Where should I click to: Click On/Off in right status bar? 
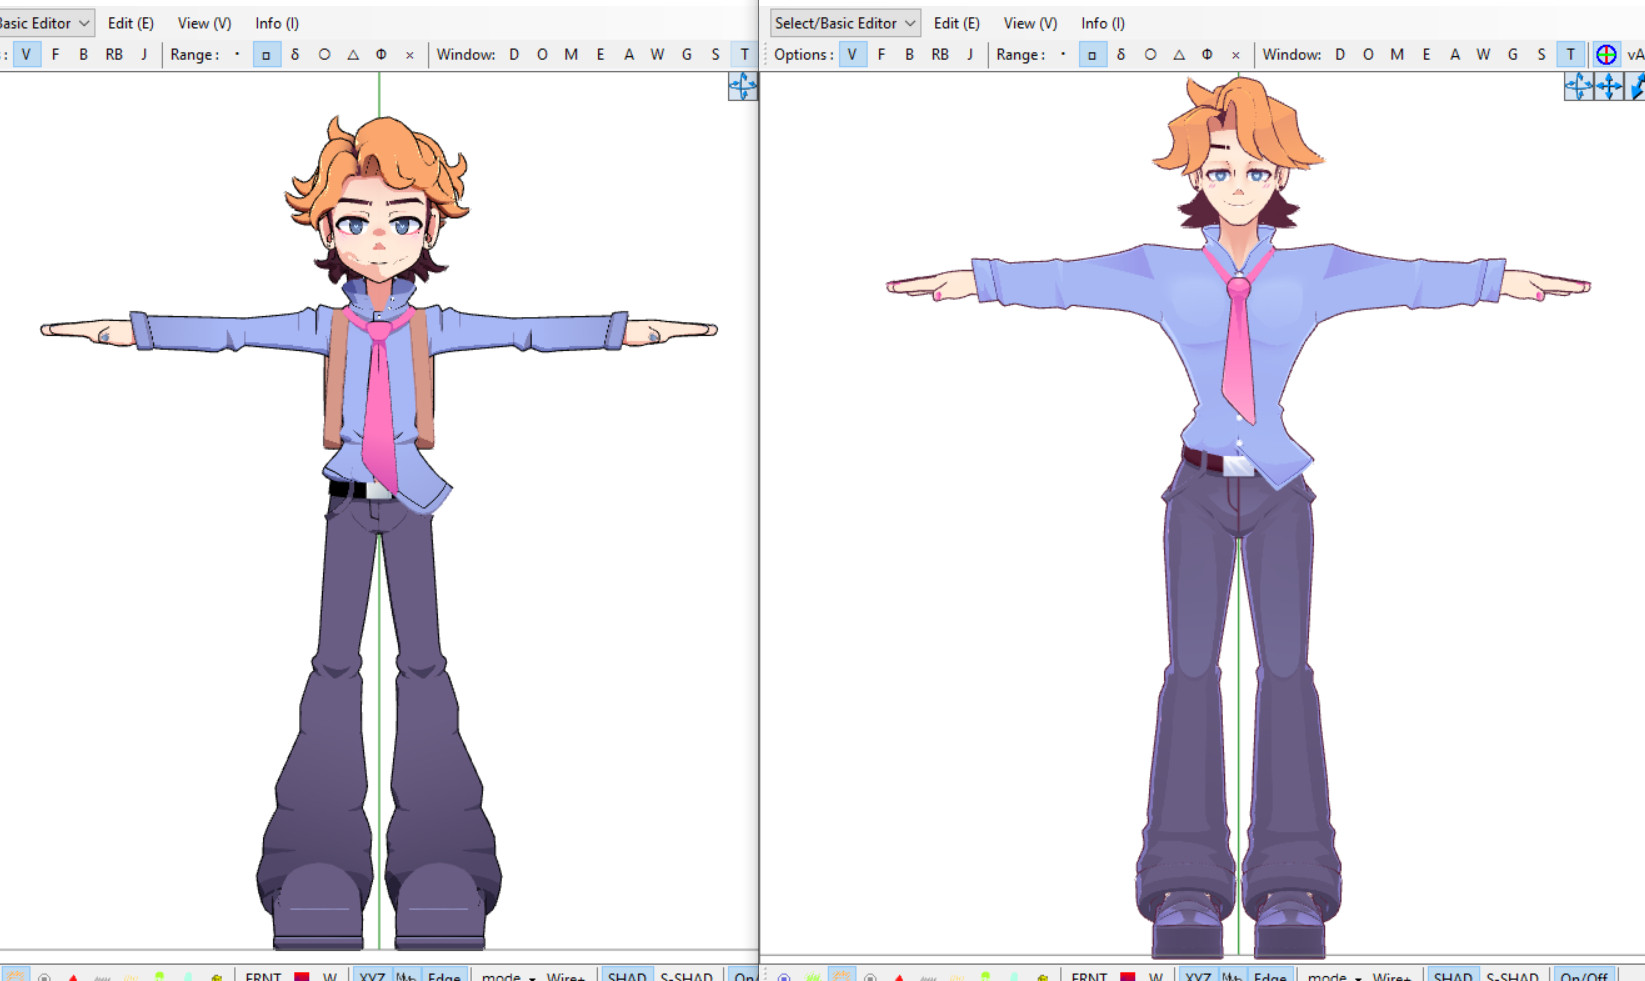(x=1584, y=976)
